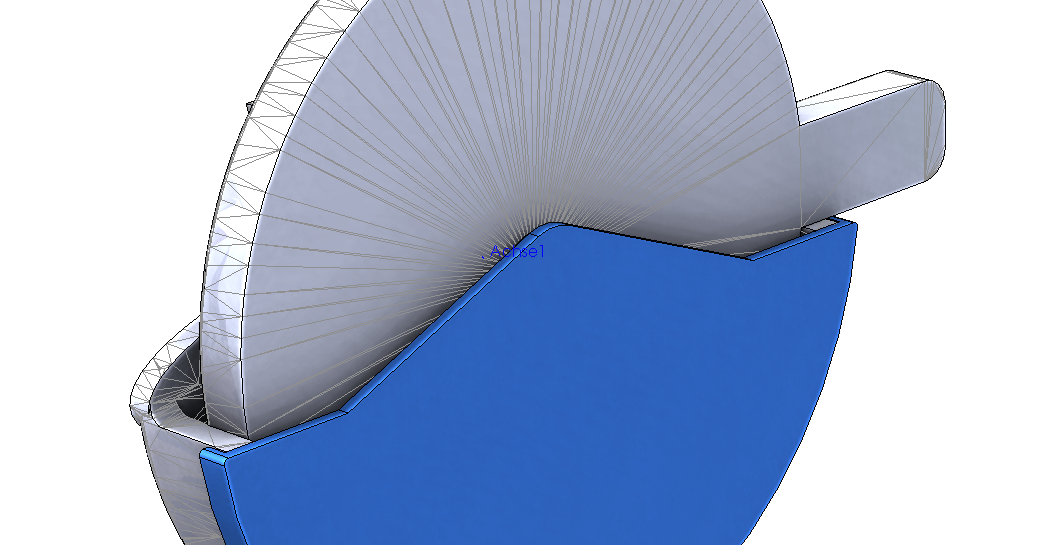The width and height of the screenshot is (1038, 545).
Task: Pick the rounded top corner of the blue cover
Action: click(553, 227)
